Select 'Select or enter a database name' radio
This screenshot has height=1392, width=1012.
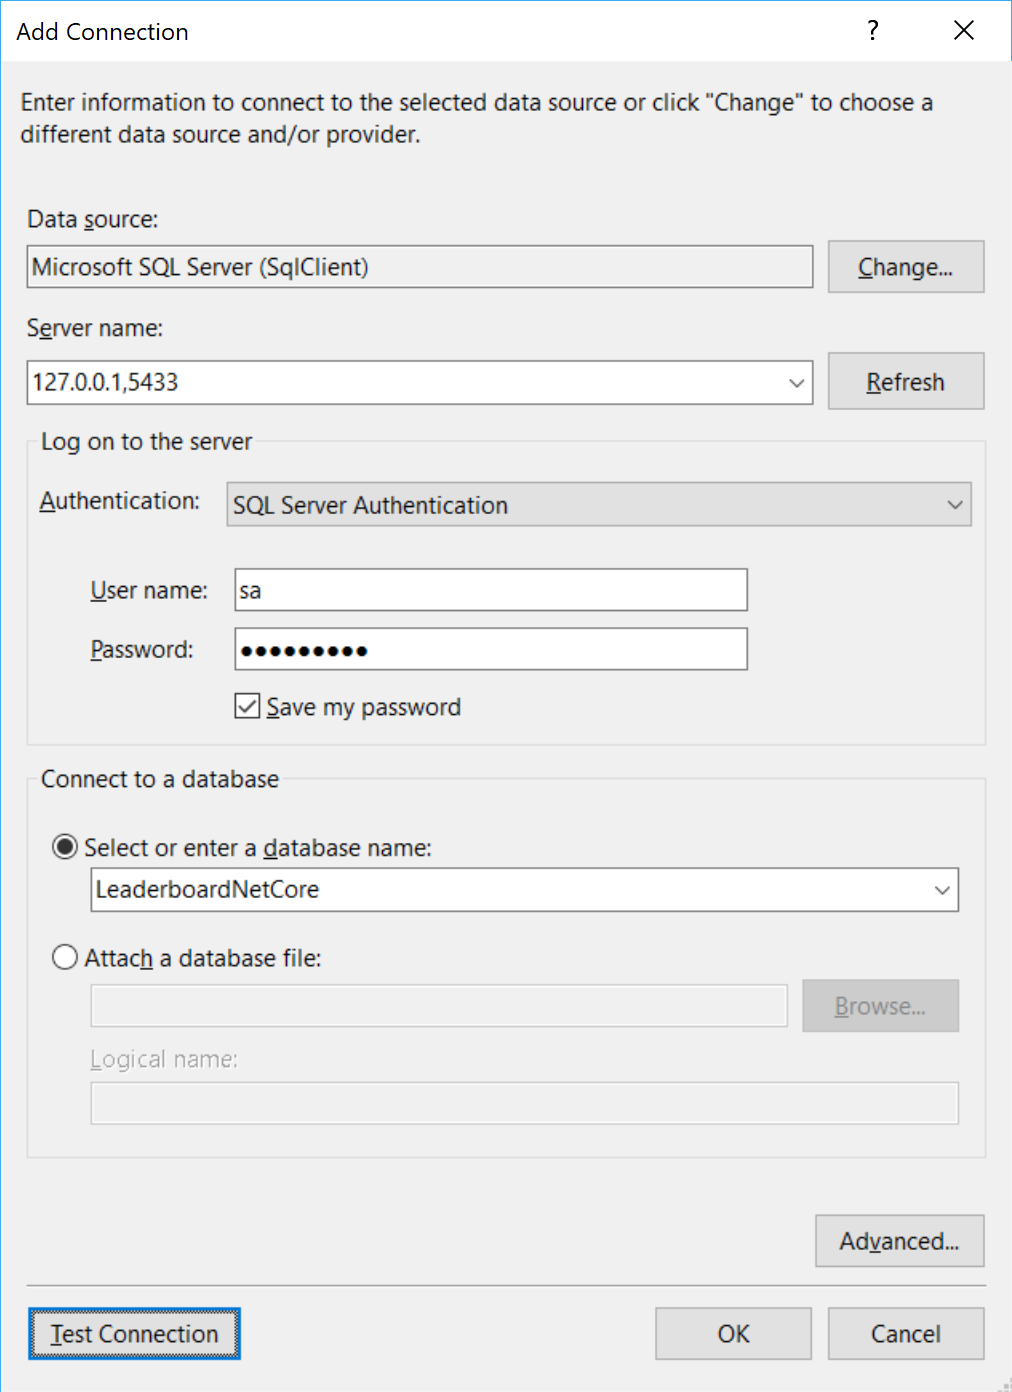(65, 848)
